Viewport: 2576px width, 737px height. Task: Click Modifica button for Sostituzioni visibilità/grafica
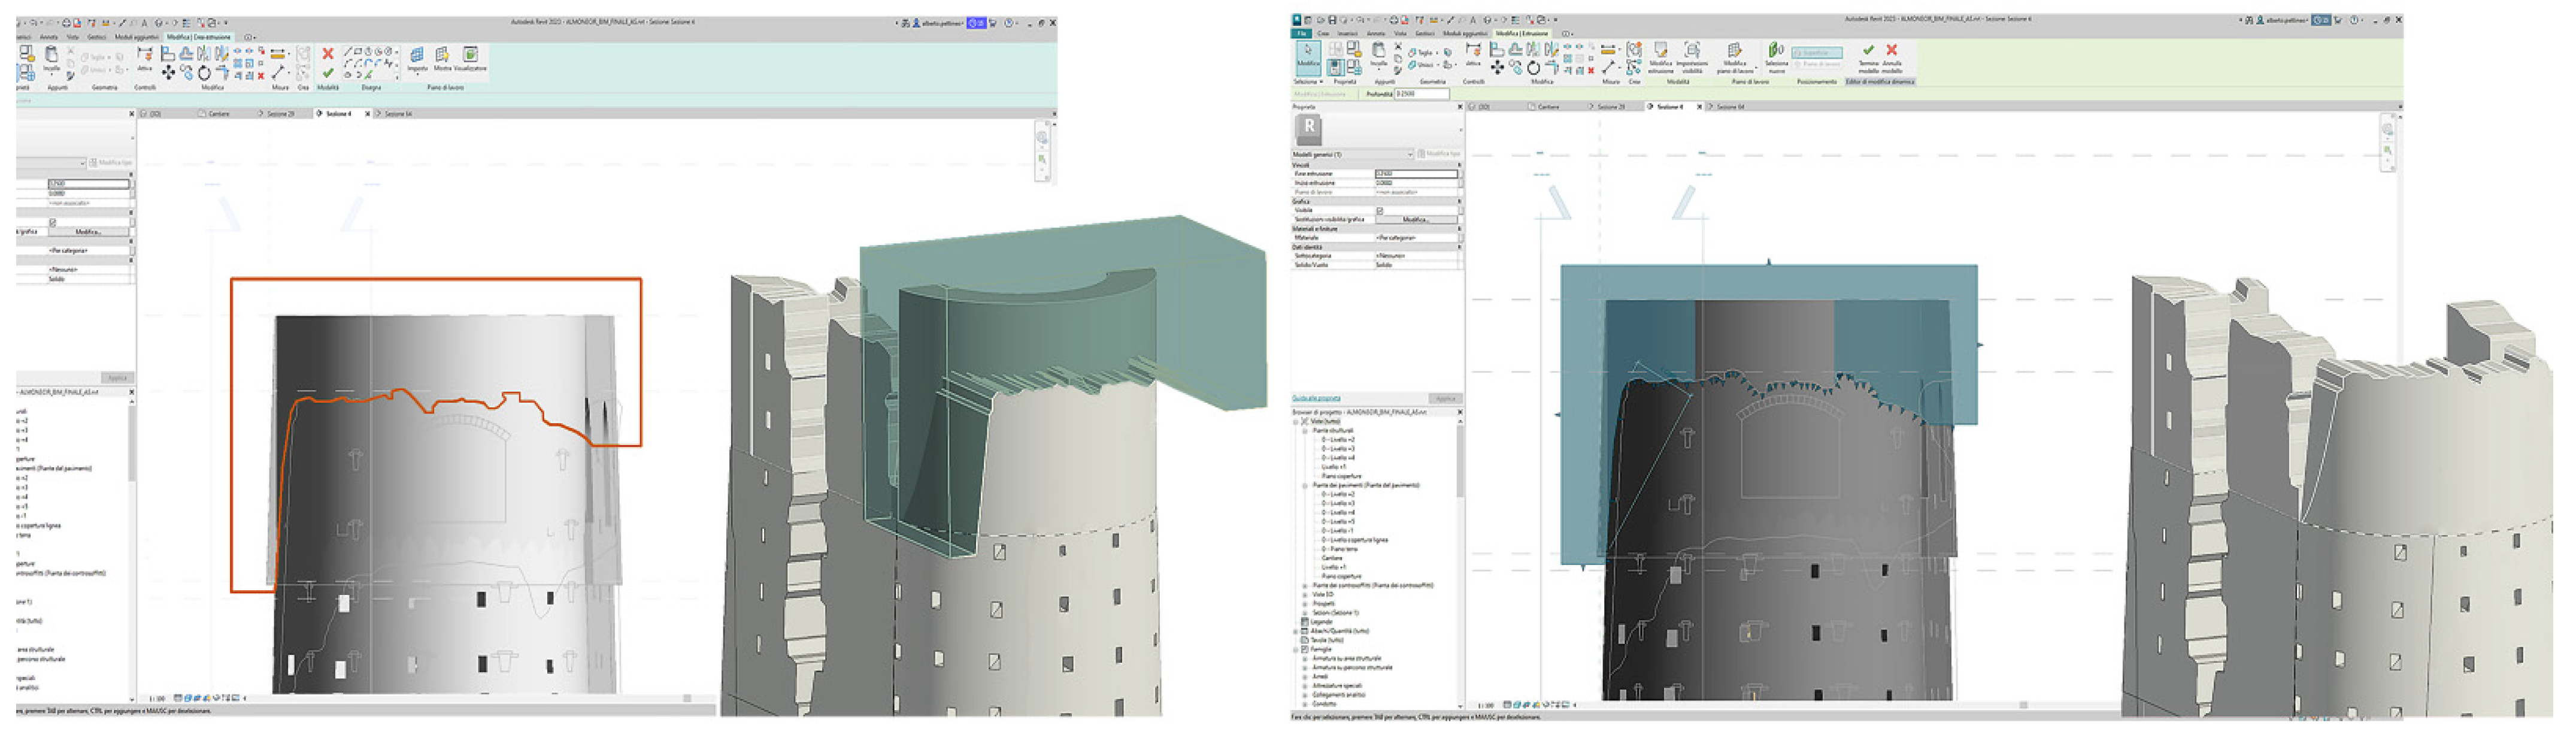(x=1415, y=219)
